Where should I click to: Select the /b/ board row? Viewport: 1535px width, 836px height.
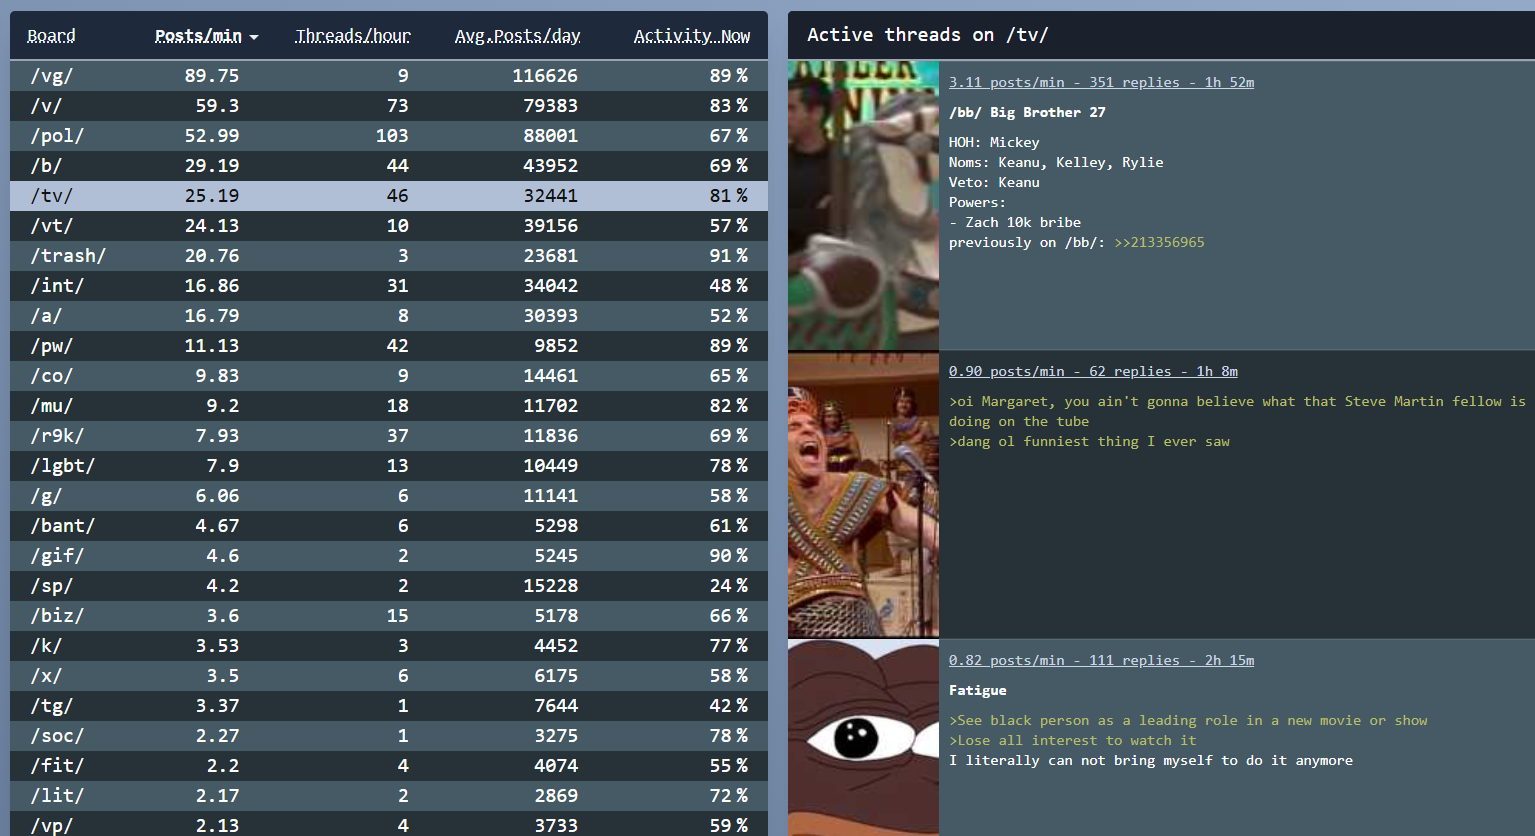point(389,166)
